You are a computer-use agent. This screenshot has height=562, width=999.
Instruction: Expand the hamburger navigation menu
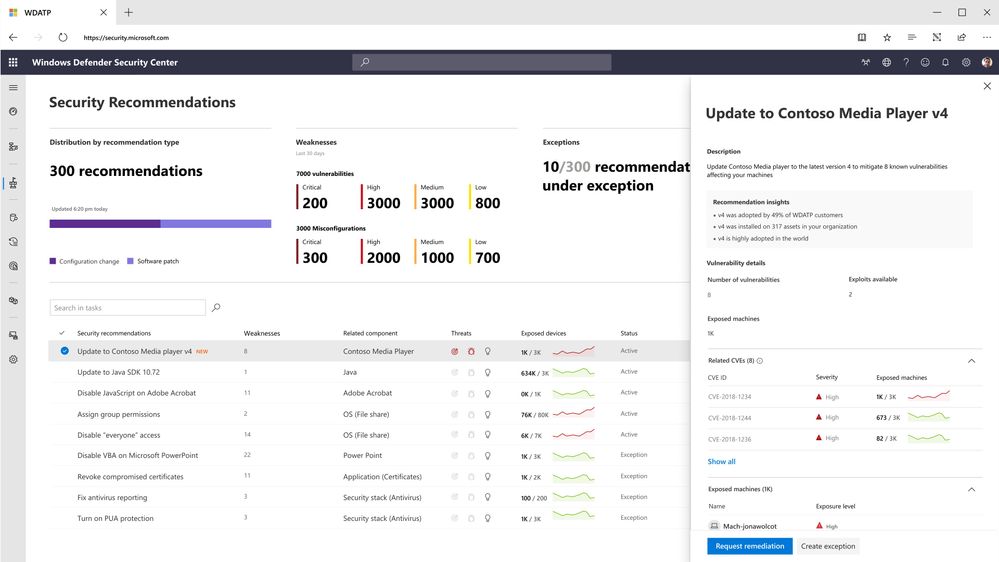coord(13,87)
